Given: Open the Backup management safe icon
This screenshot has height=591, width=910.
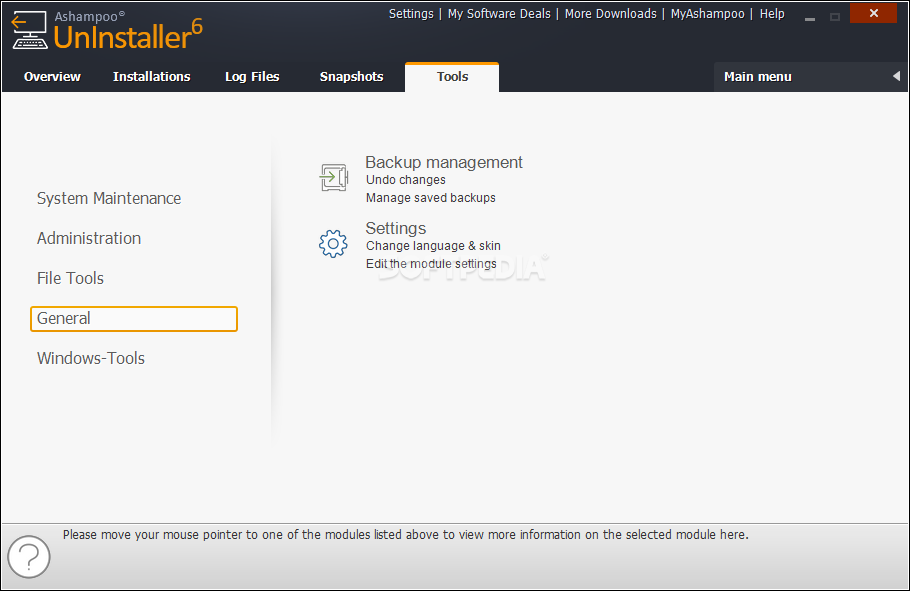Looking at the screenshot, I should 334,178.
